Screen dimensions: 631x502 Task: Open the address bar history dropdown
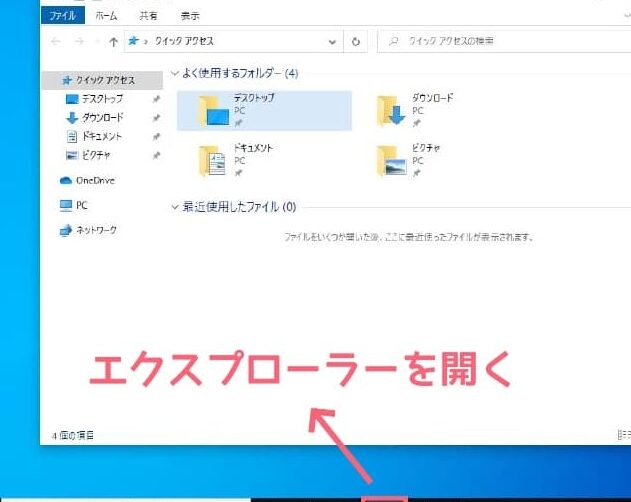[333, 42]
